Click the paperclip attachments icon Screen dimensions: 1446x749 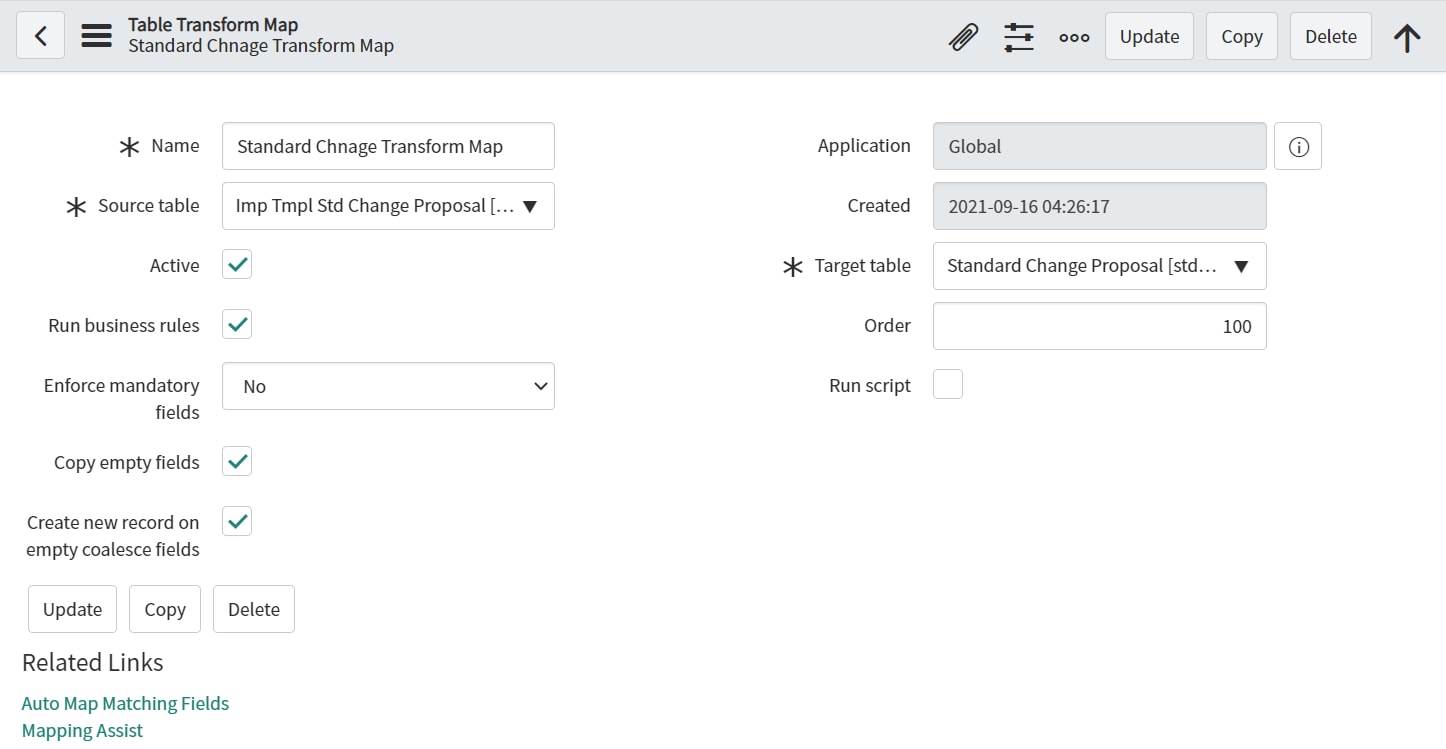click(x=963, y=37)
